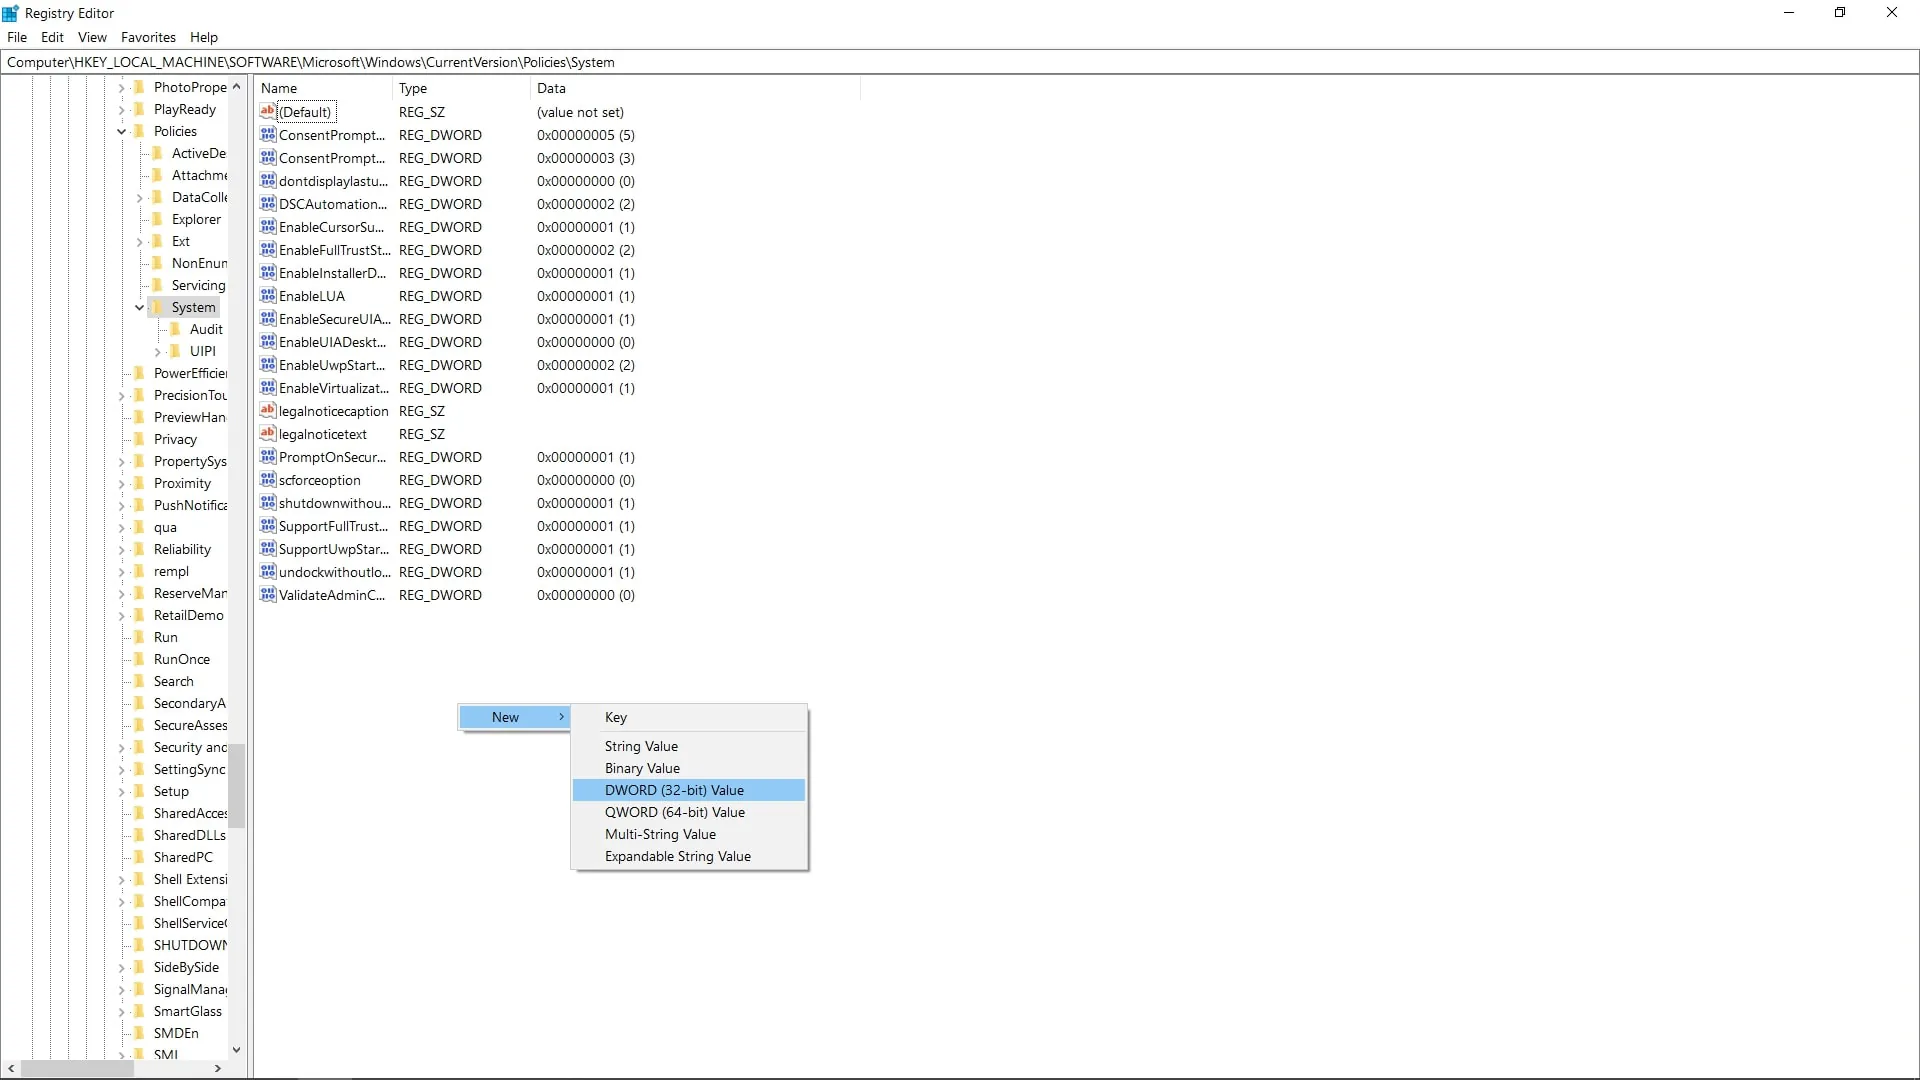This screenshot has height=1080, width=1920.
Task: Click the Run folder icon in tree
Action: pyautogui.click(x=140, y=637)
